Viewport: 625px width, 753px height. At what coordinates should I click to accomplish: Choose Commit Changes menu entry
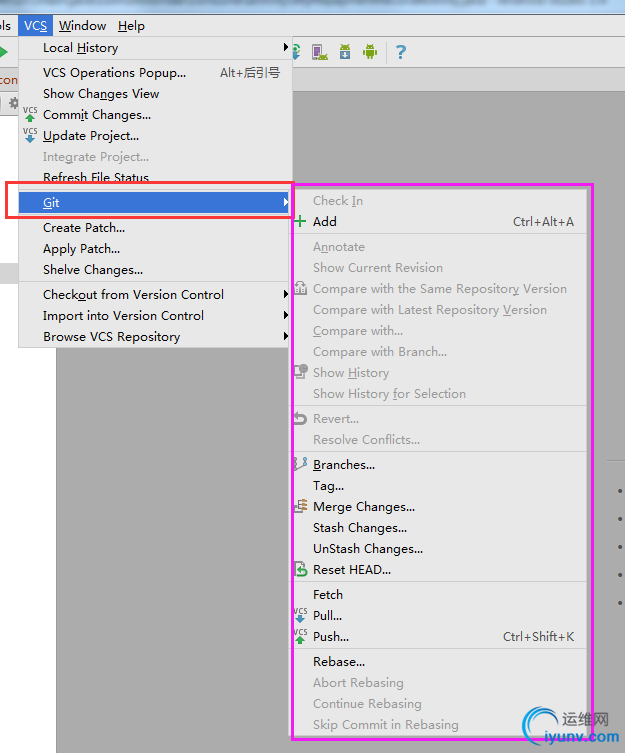155,115
